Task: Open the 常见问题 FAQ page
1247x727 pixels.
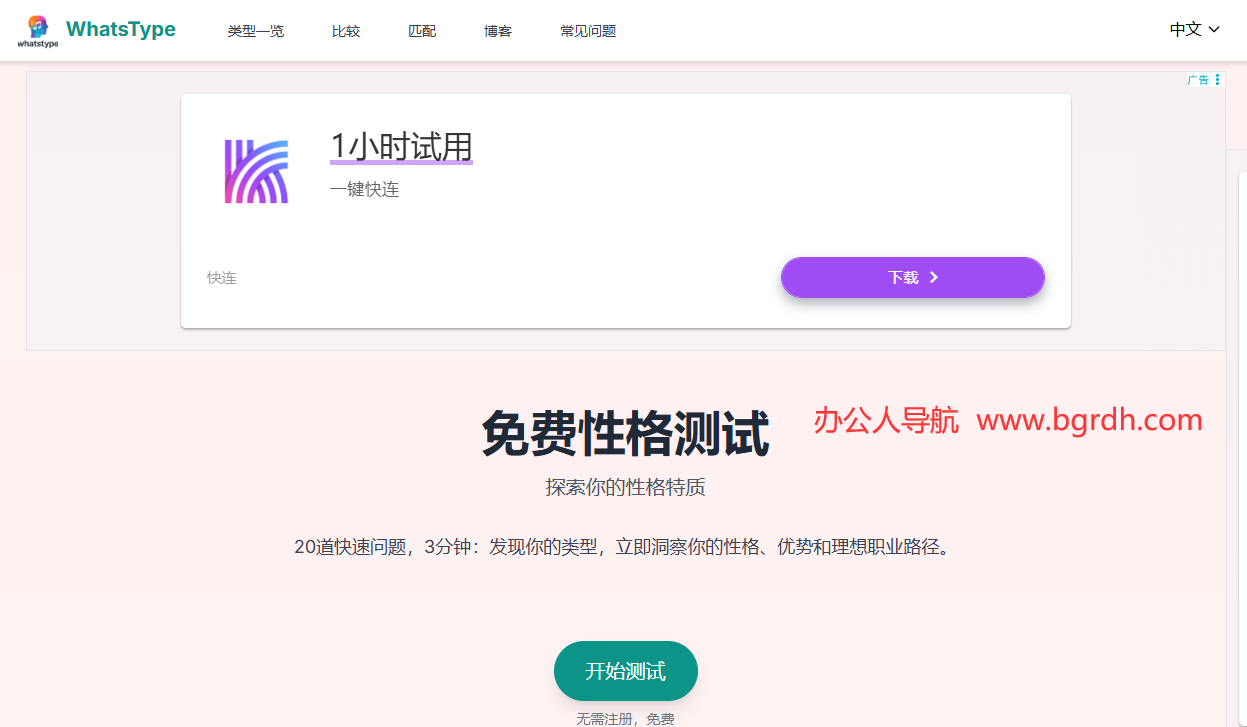Action: (588, 30)
